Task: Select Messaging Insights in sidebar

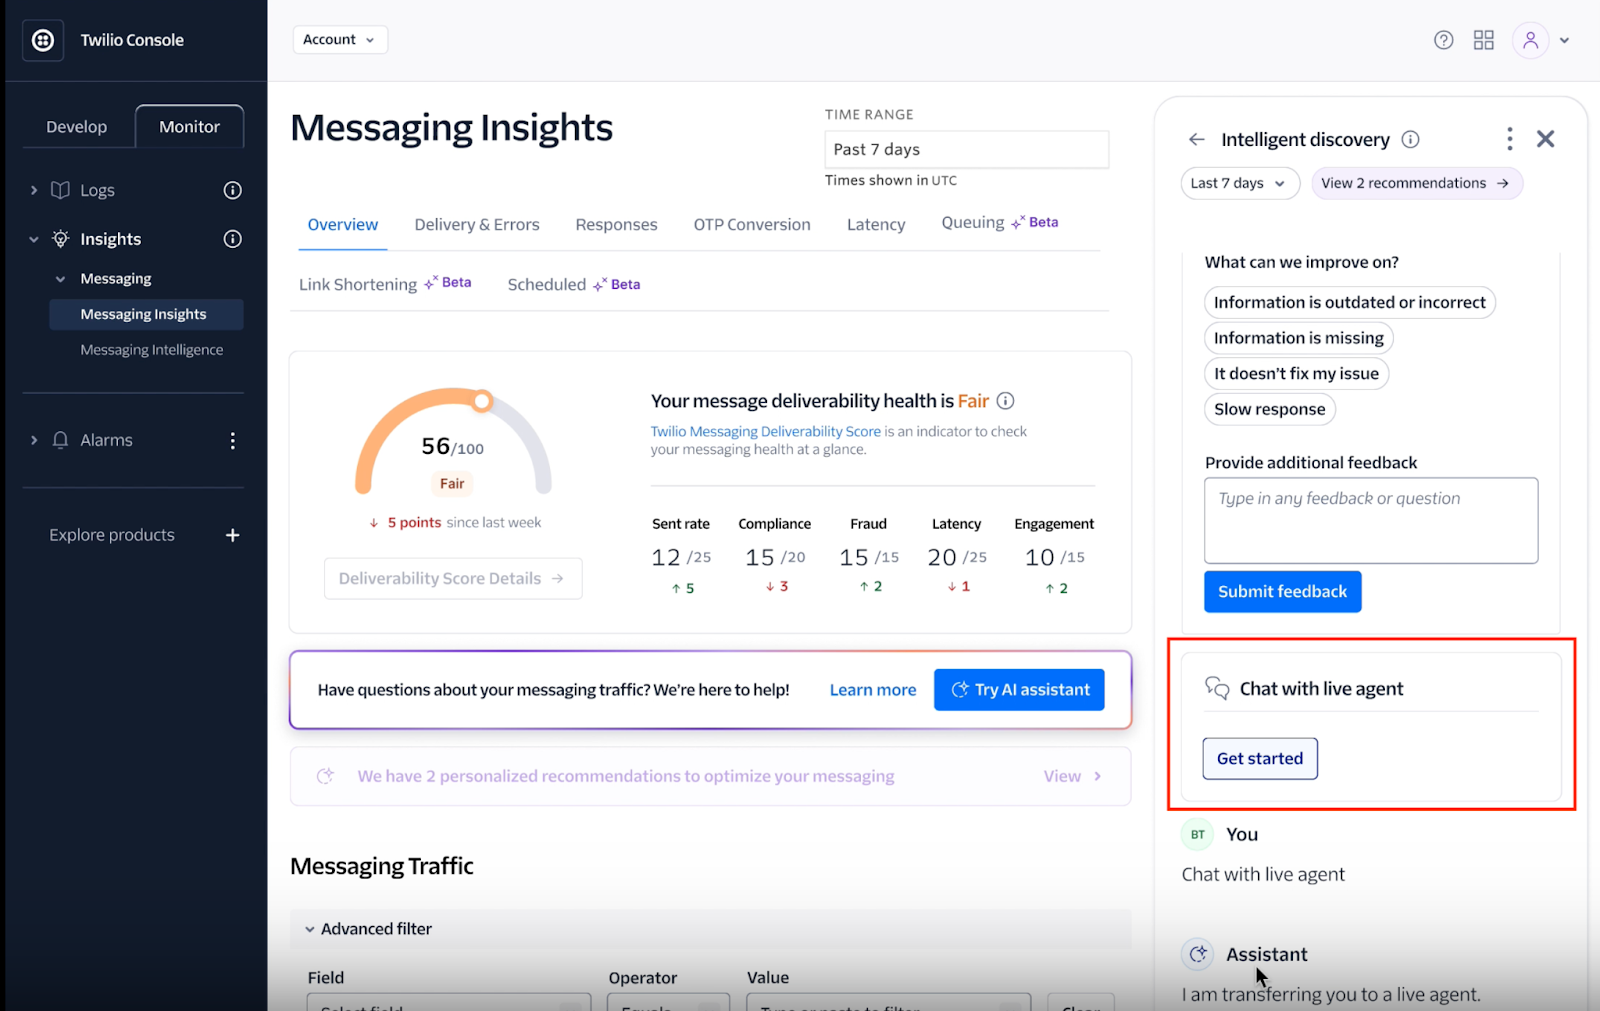Action: (x=146, y=314)
